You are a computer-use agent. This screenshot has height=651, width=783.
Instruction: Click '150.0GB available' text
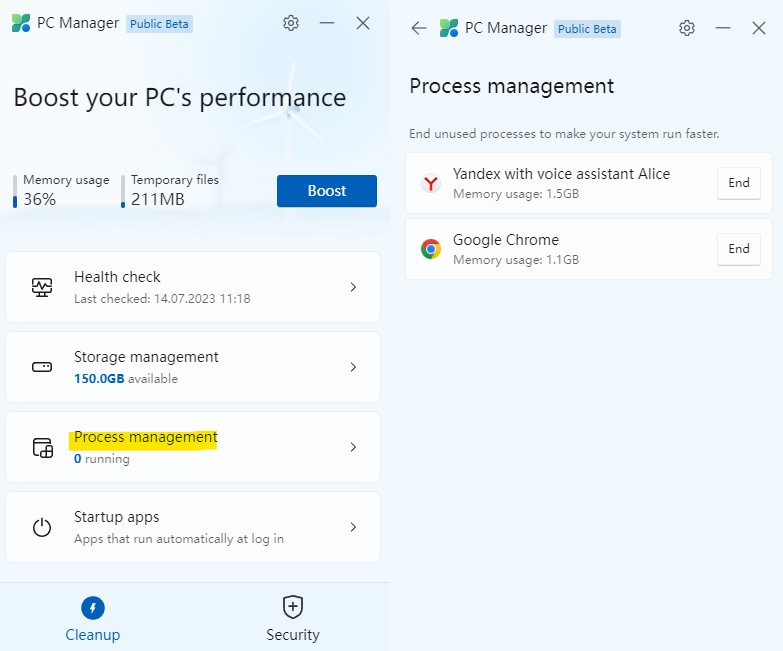(126, 378)
